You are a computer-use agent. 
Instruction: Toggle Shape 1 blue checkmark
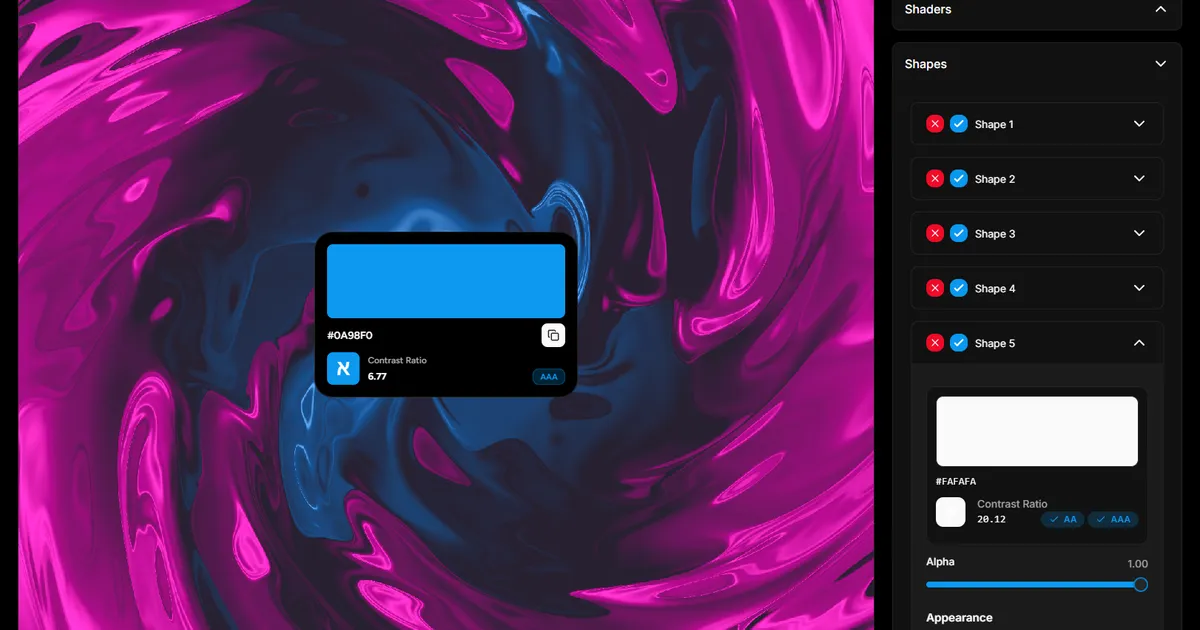click(959, 124)
